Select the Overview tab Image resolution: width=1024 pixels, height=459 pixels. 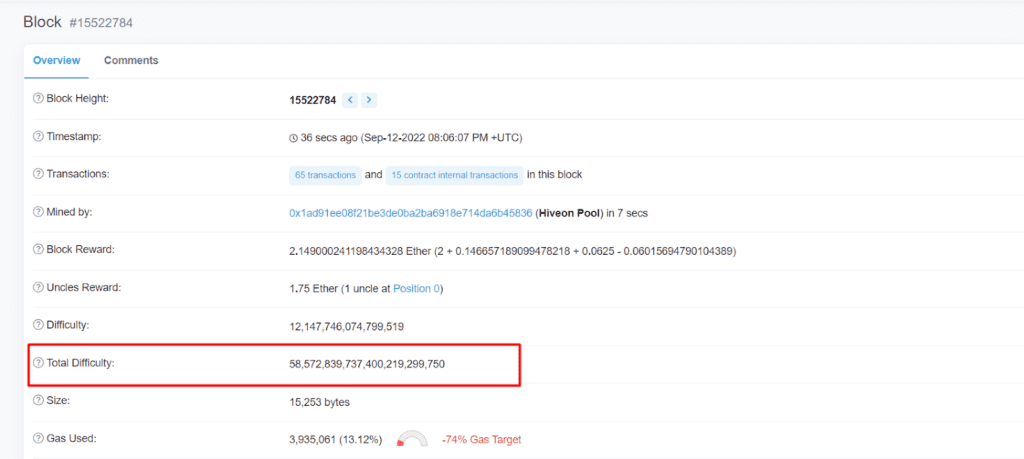click(x=56, y=61)
